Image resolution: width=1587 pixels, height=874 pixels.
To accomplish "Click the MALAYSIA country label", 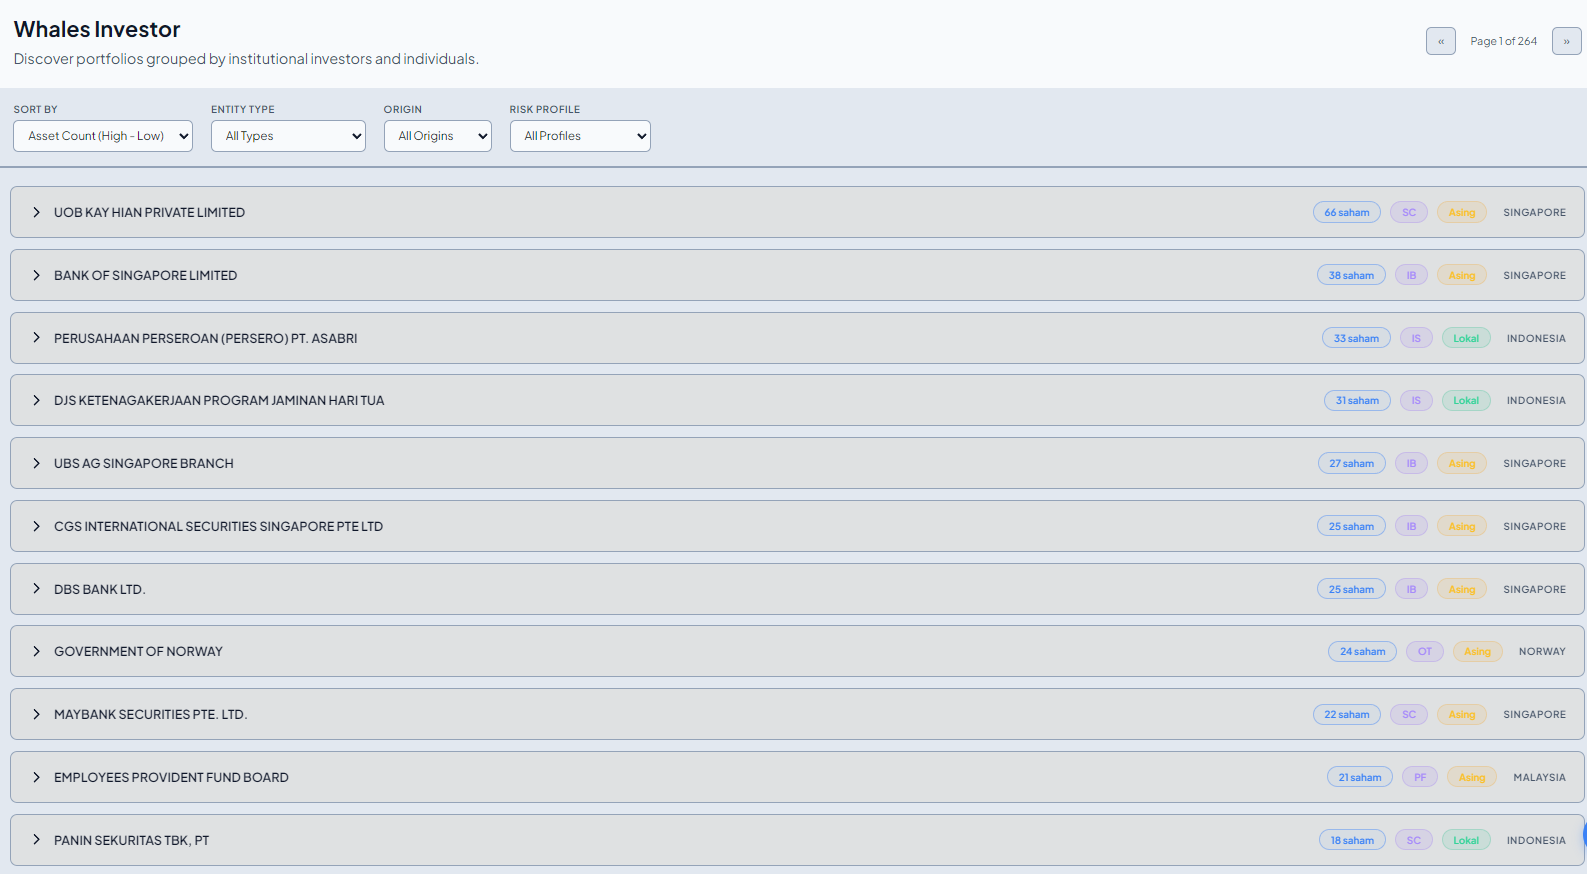I will tap(1540, 777).
